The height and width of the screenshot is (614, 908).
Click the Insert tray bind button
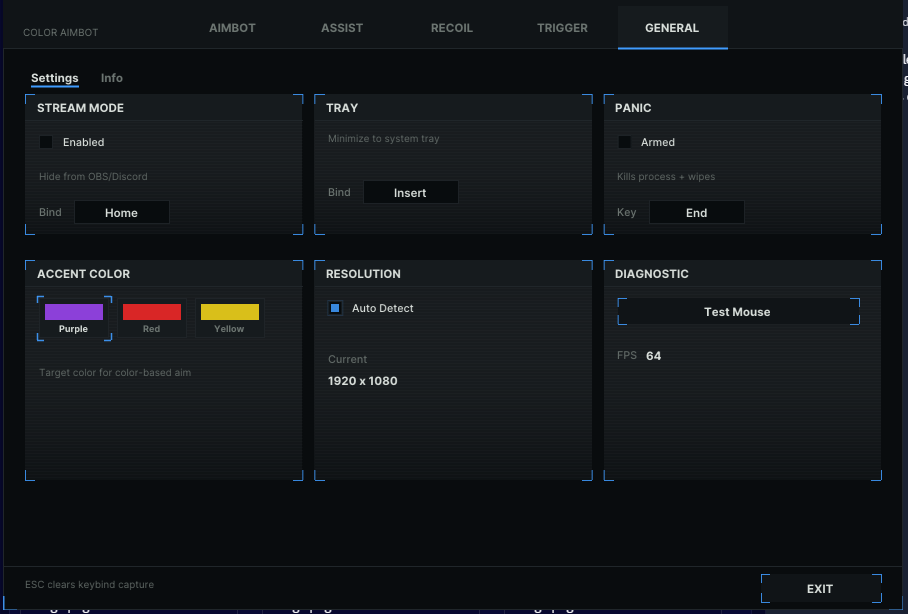pyautogui.click(x=411, y=192)
